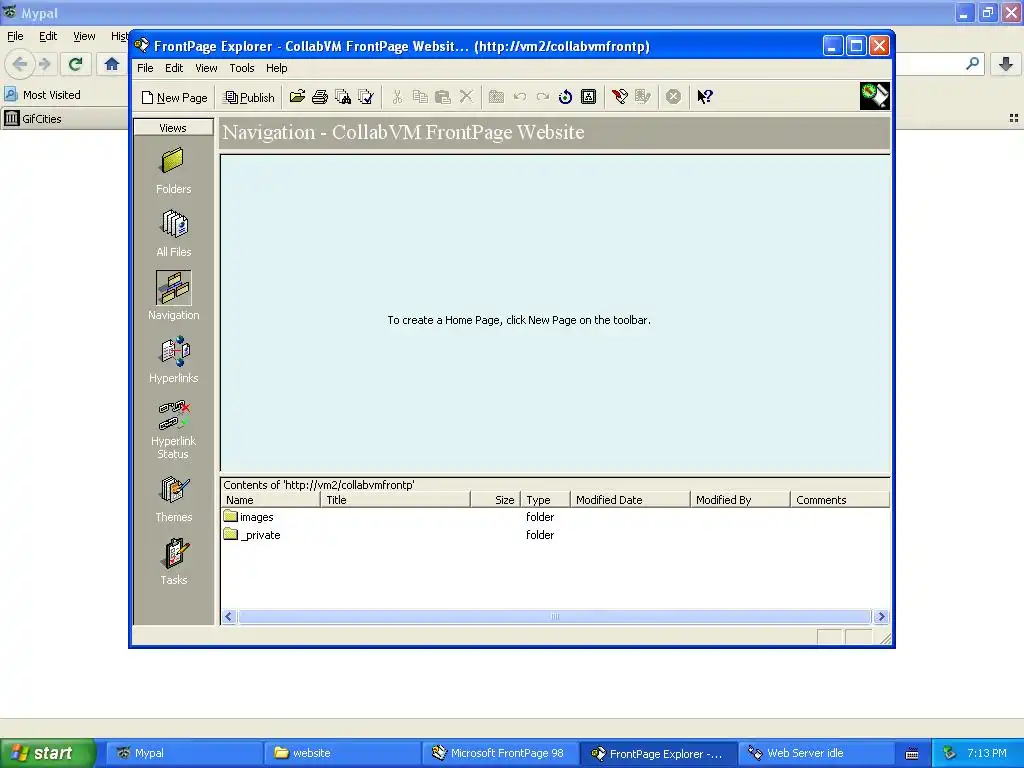
Task: Click the Help pointer question-mark icon
Action: pos(705,97)
